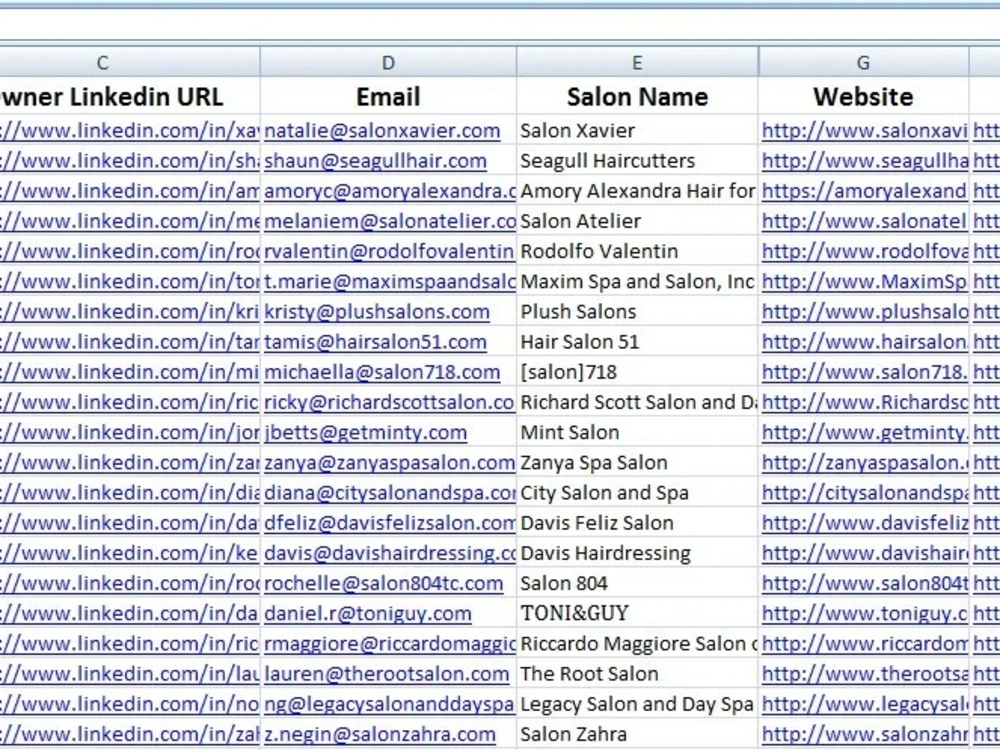The height and width of the screenshot is (750, 1000).
Task: Select the City Salon and Spa cell
Action: (x=637, y=493)
